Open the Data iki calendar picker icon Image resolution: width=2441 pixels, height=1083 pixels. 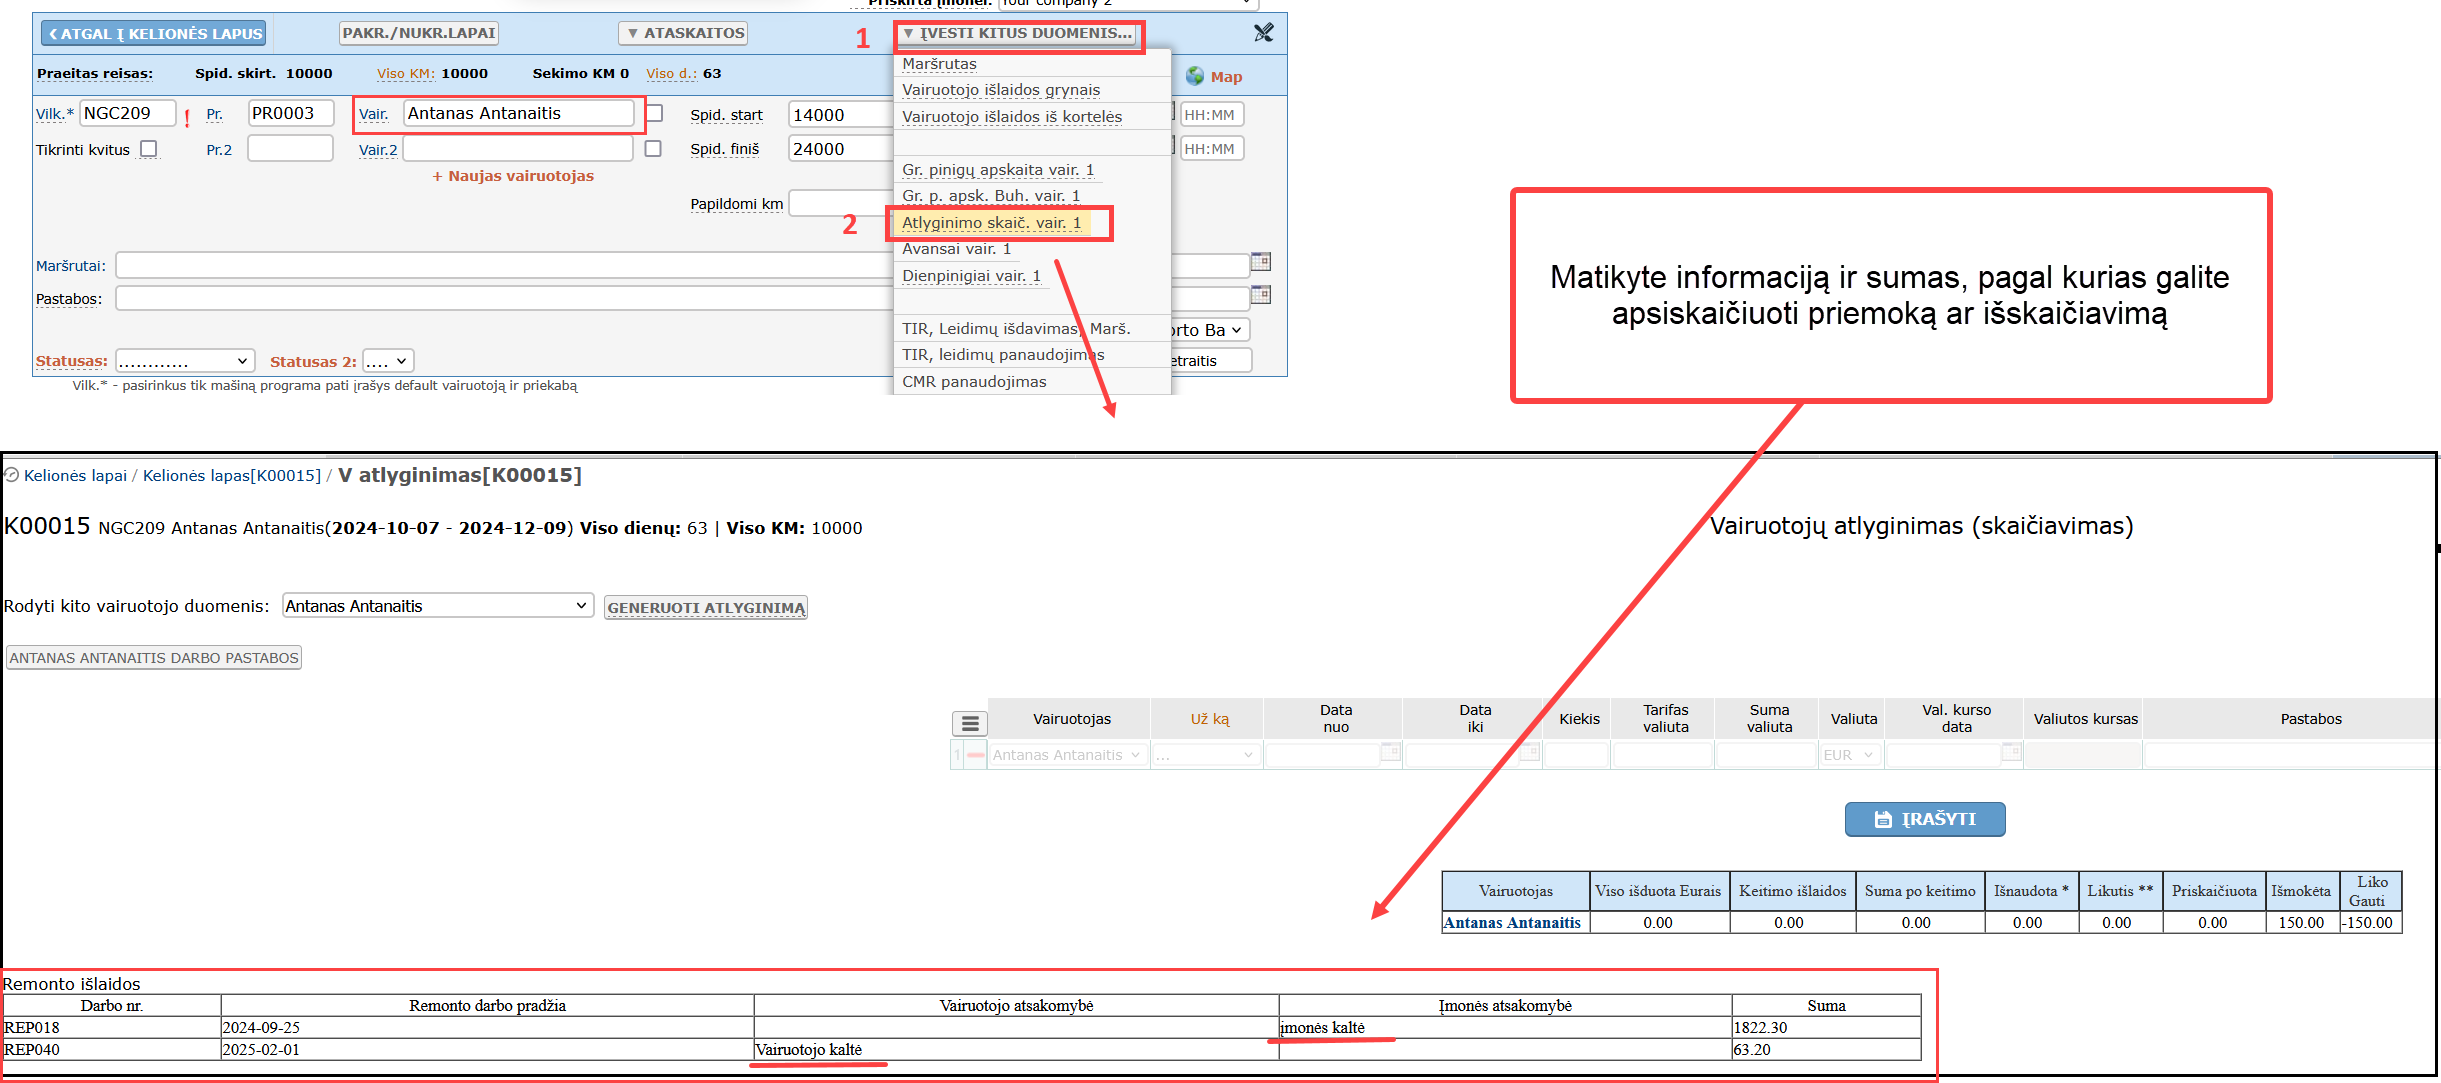(1529, 753)
